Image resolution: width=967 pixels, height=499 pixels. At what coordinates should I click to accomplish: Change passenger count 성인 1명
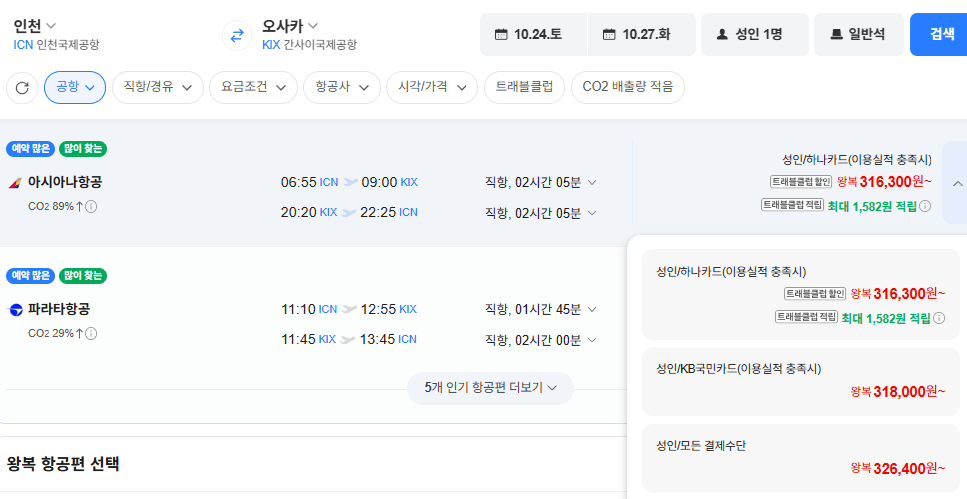point(754,35)
